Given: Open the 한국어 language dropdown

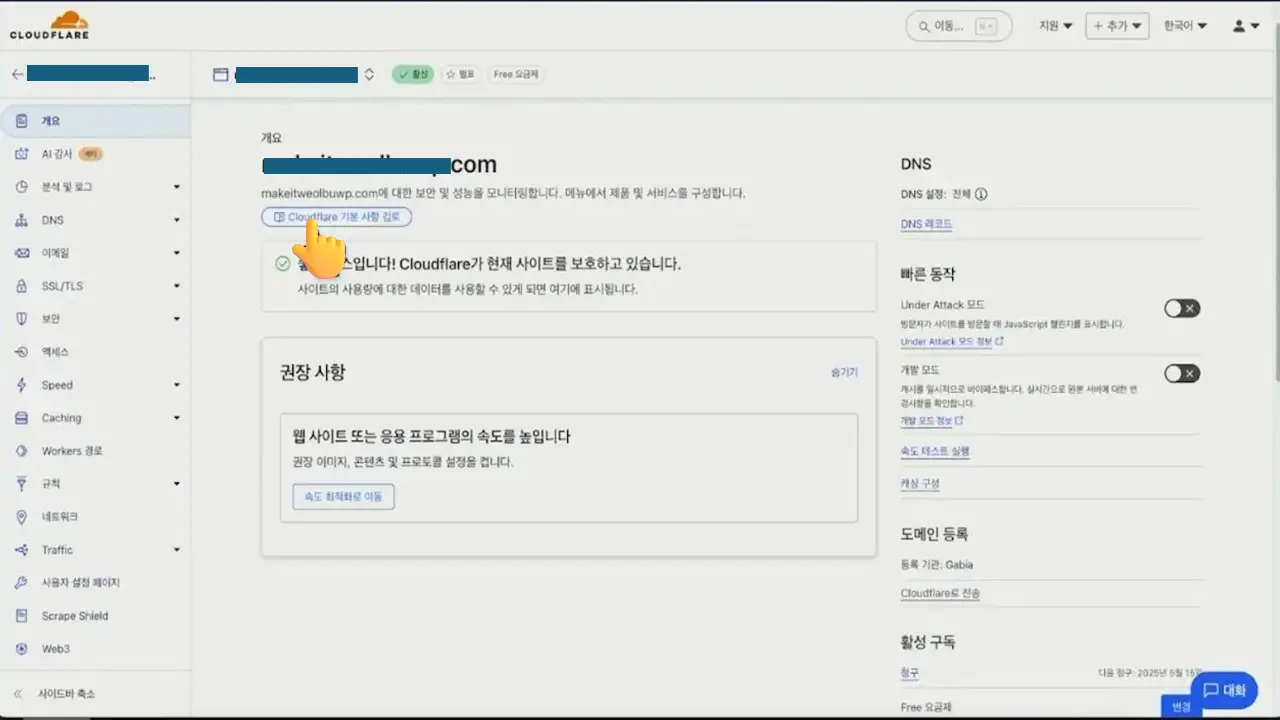Looking at the screenshot, I should 1185,26.
